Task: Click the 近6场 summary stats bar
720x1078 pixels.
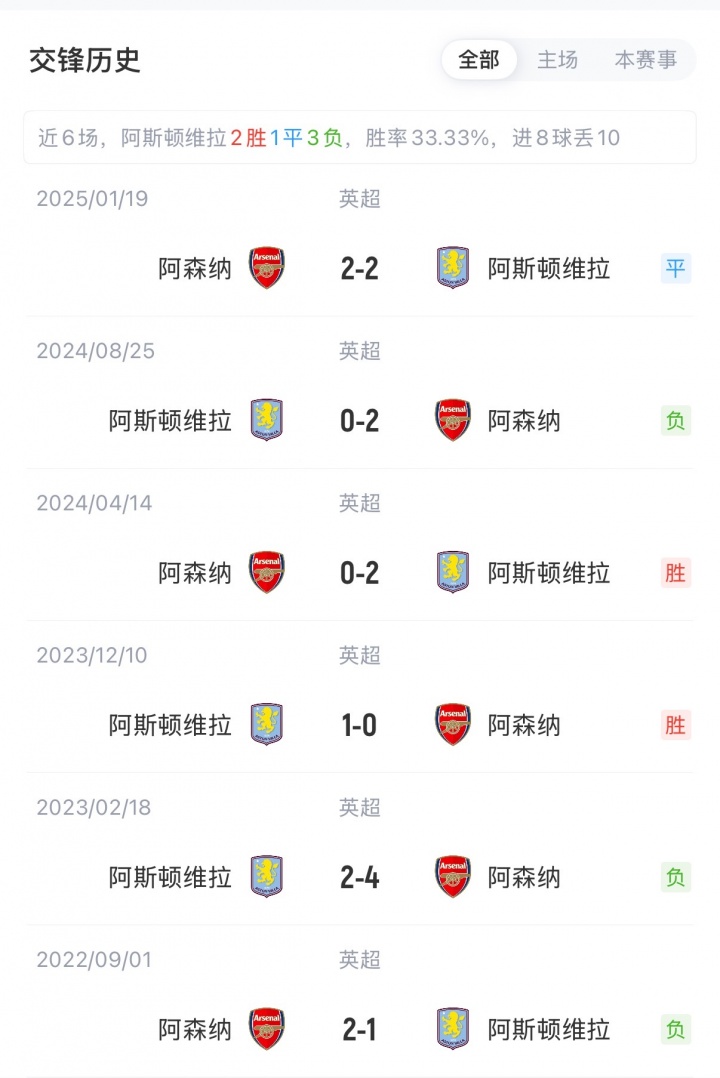Action: [360, 138]
